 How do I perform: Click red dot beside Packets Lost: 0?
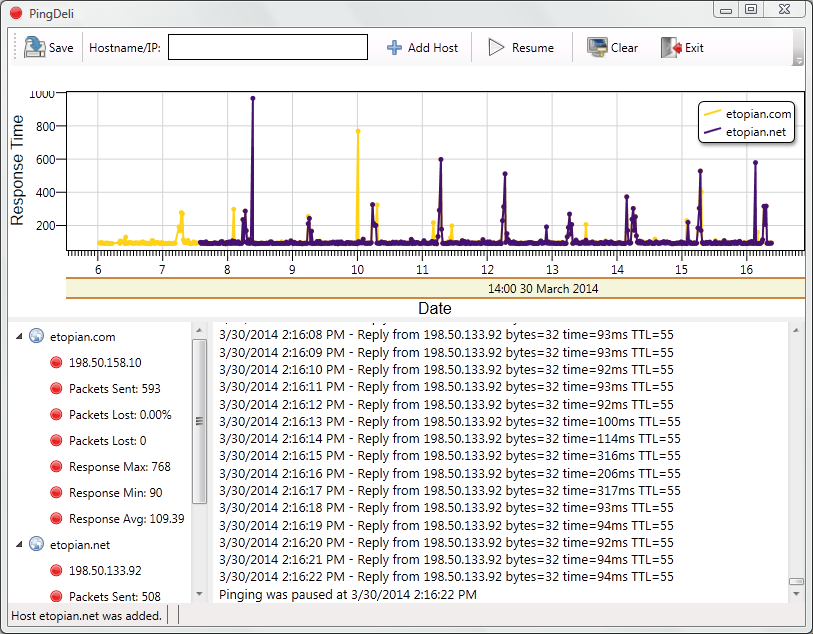pos(56,441)
